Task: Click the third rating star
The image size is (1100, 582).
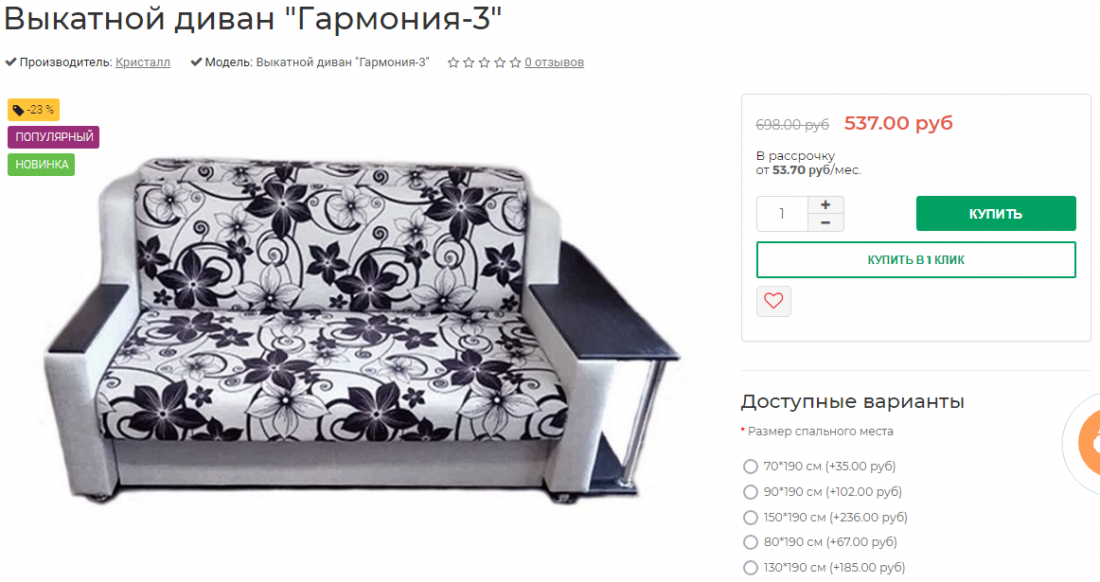Action: tap(484, 62)
